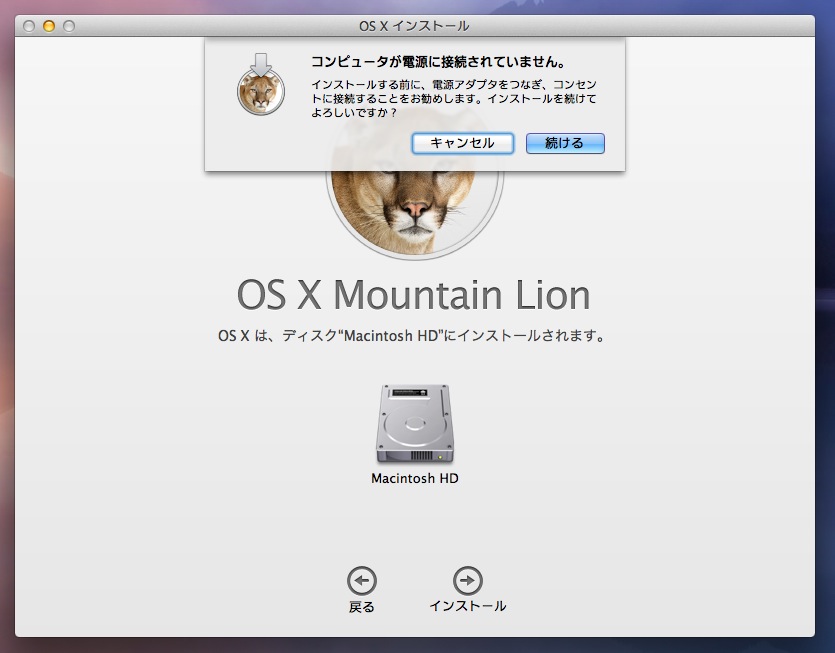Click the インストール forward arrow icon
Image resolution: width=835 pixels, height=653 pixels.
click(x=468, y=581)
